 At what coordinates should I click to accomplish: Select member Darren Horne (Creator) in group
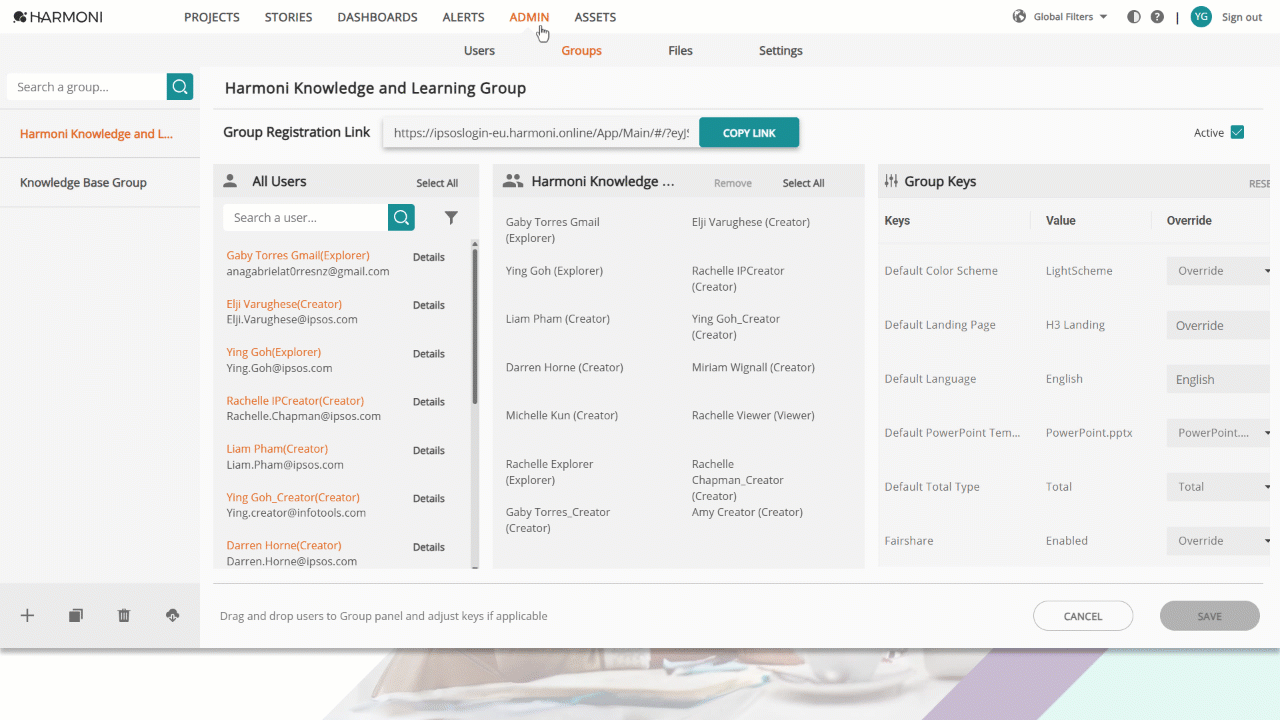point(565,367)
